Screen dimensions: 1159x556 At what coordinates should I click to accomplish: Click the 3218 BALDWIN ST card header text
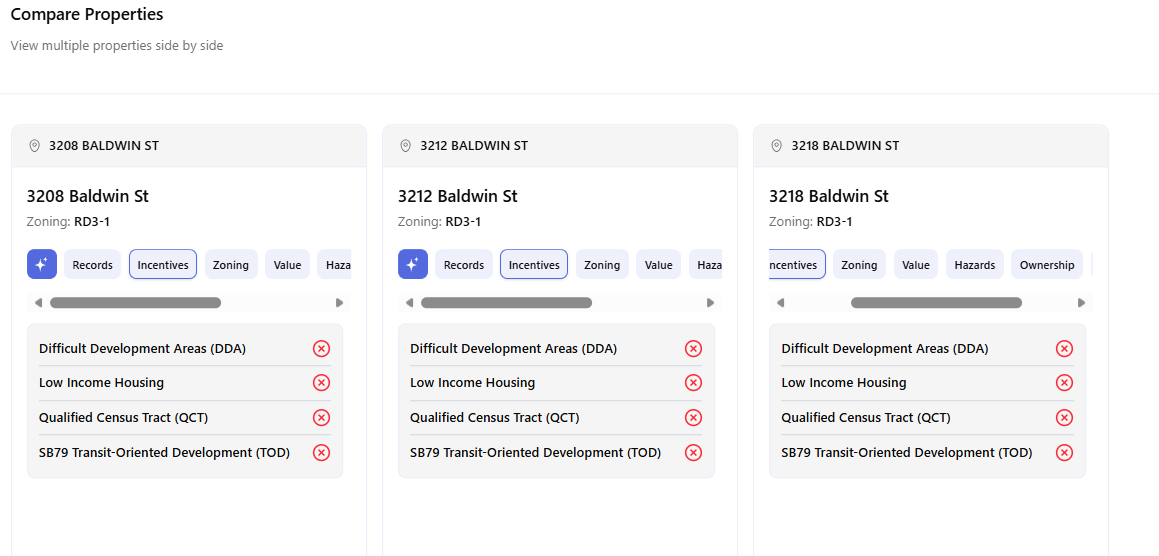(846, 146)
